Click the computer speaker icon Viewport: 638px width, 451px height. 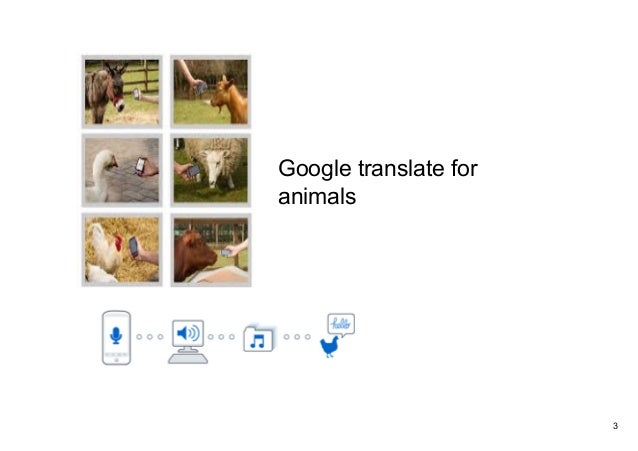click(188, 342)
